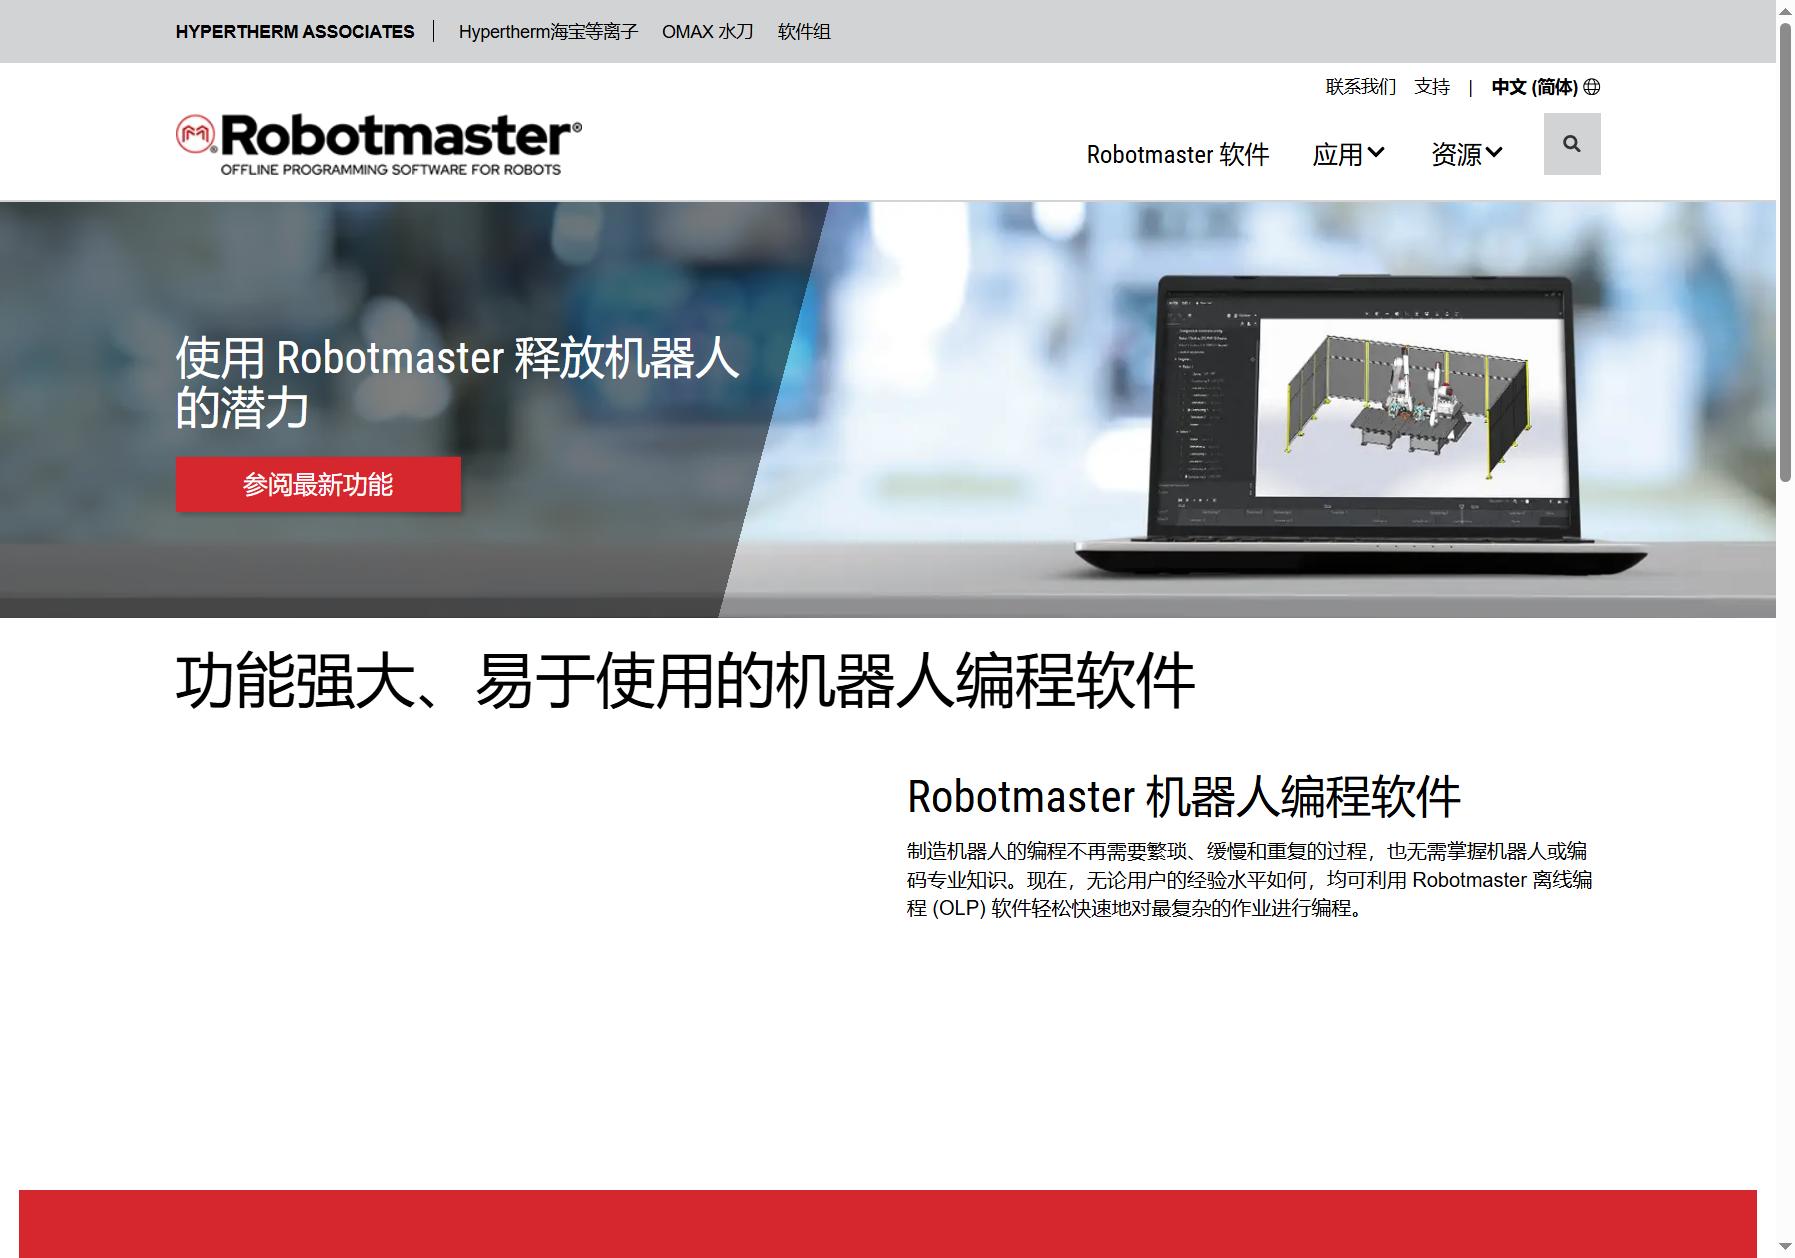
Task: Expand the 应用 dropdown menu
Action: click(x=1348, y=154)
